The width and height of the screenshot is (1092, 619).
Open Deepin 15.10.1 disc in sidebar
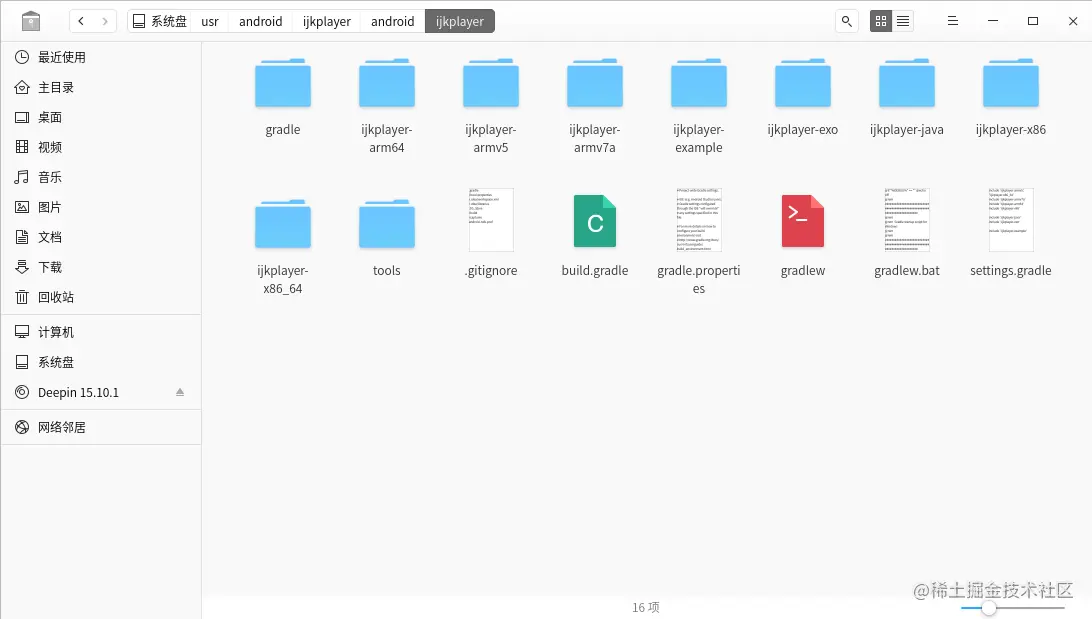click(x=101, y=392)
